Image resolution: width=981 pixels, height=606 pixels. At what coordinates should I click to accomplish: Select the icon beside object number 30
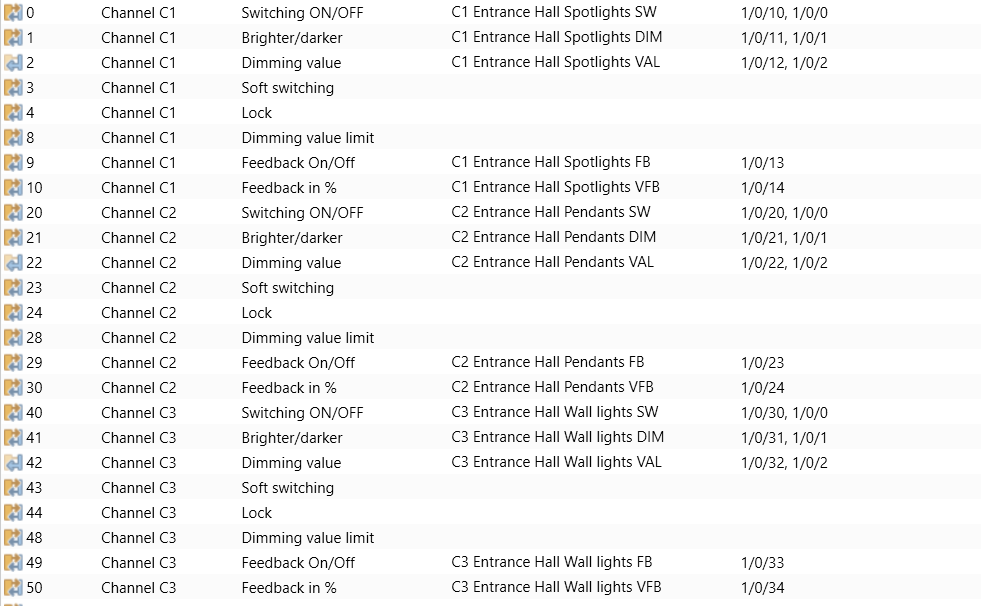pyautogui.click(x=13, y=388)
